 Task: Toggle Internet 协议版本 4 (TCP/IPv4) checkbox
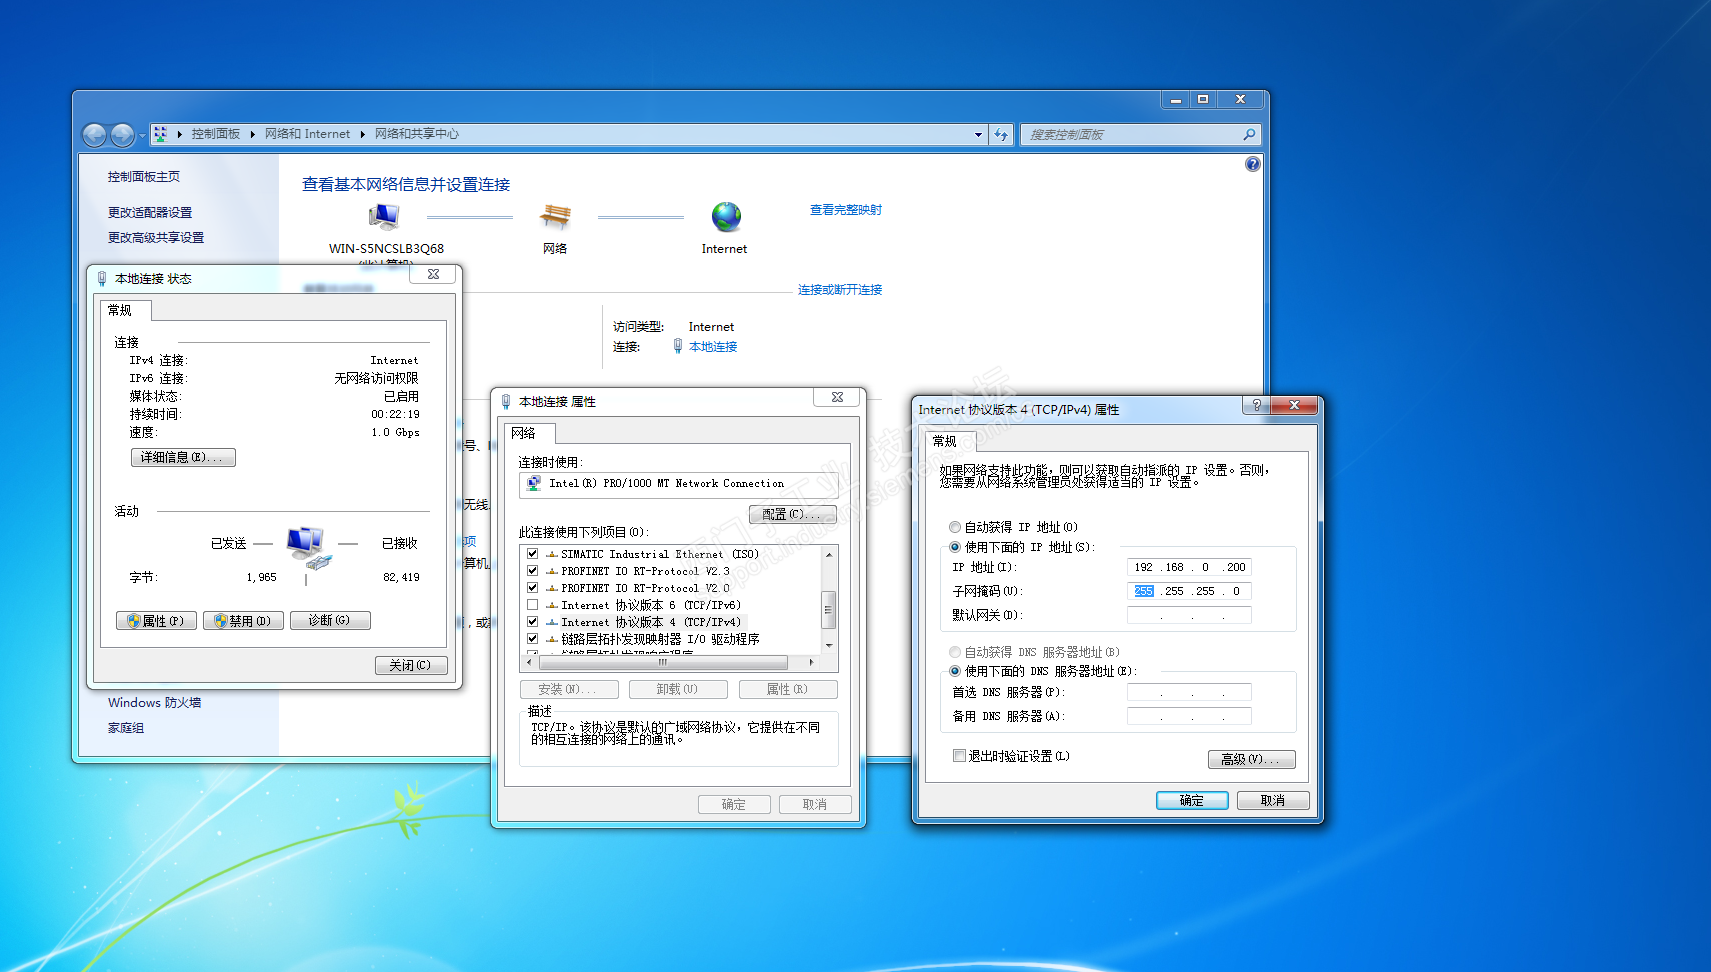pyautogui.click(x=533, y=622)
